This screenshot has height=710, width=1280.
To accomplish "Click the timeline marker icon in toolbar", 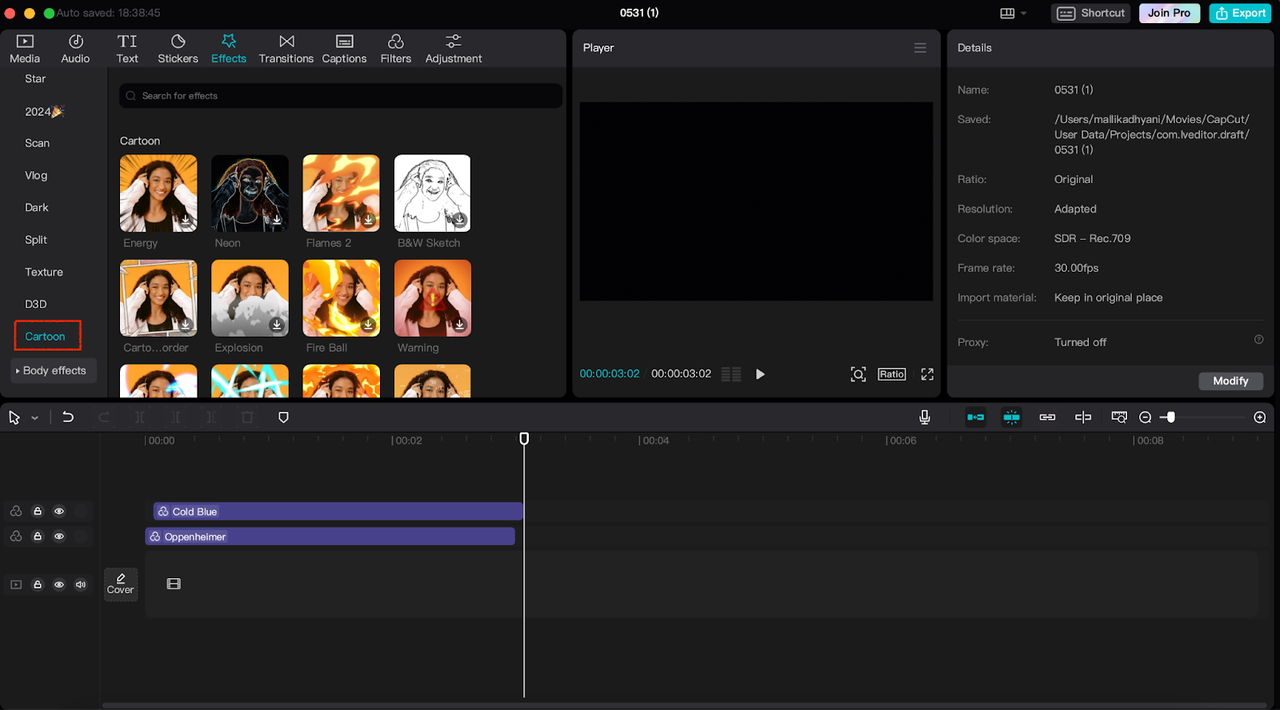I will tap(283, 417).
